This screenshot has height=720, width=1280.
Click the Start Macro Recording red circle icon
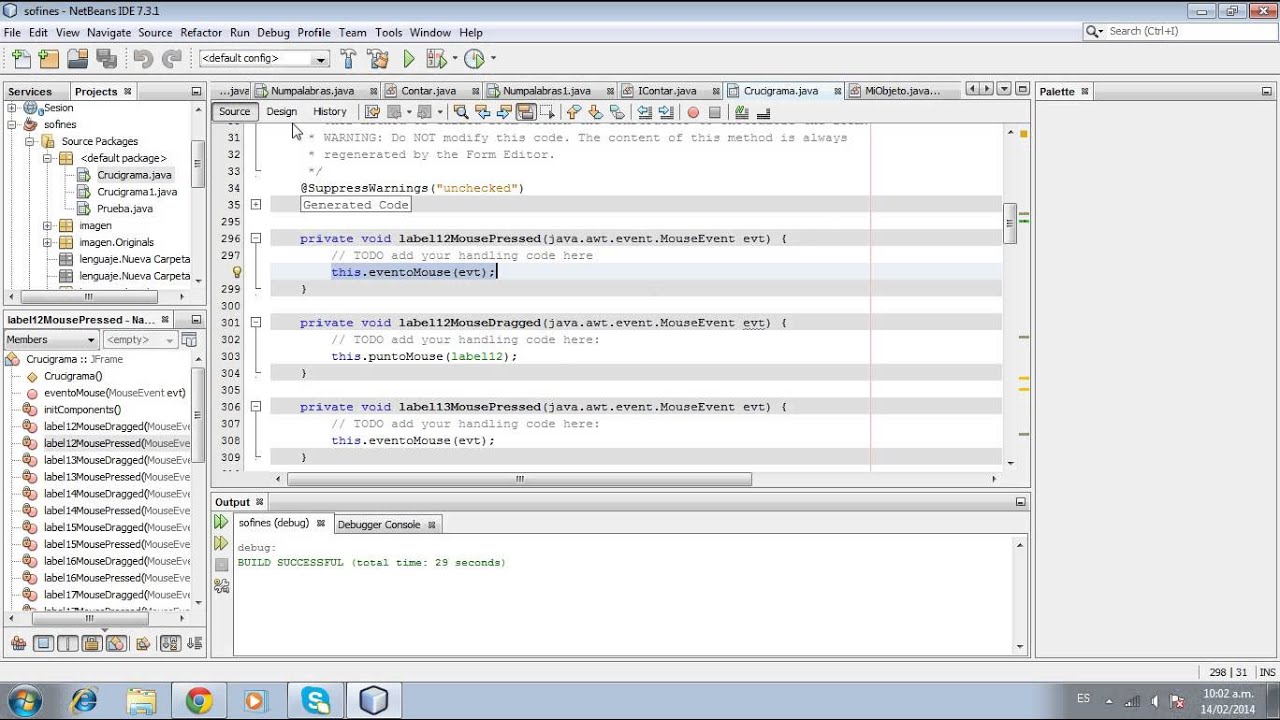point(692,112)
